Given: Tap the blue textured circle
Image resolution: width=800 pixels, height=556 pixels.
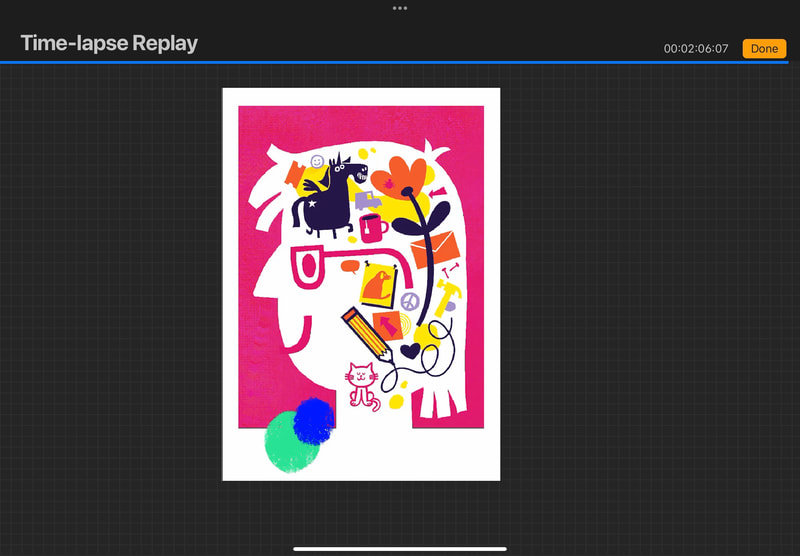Looking at the screenshot, I should tap(314, 420).
